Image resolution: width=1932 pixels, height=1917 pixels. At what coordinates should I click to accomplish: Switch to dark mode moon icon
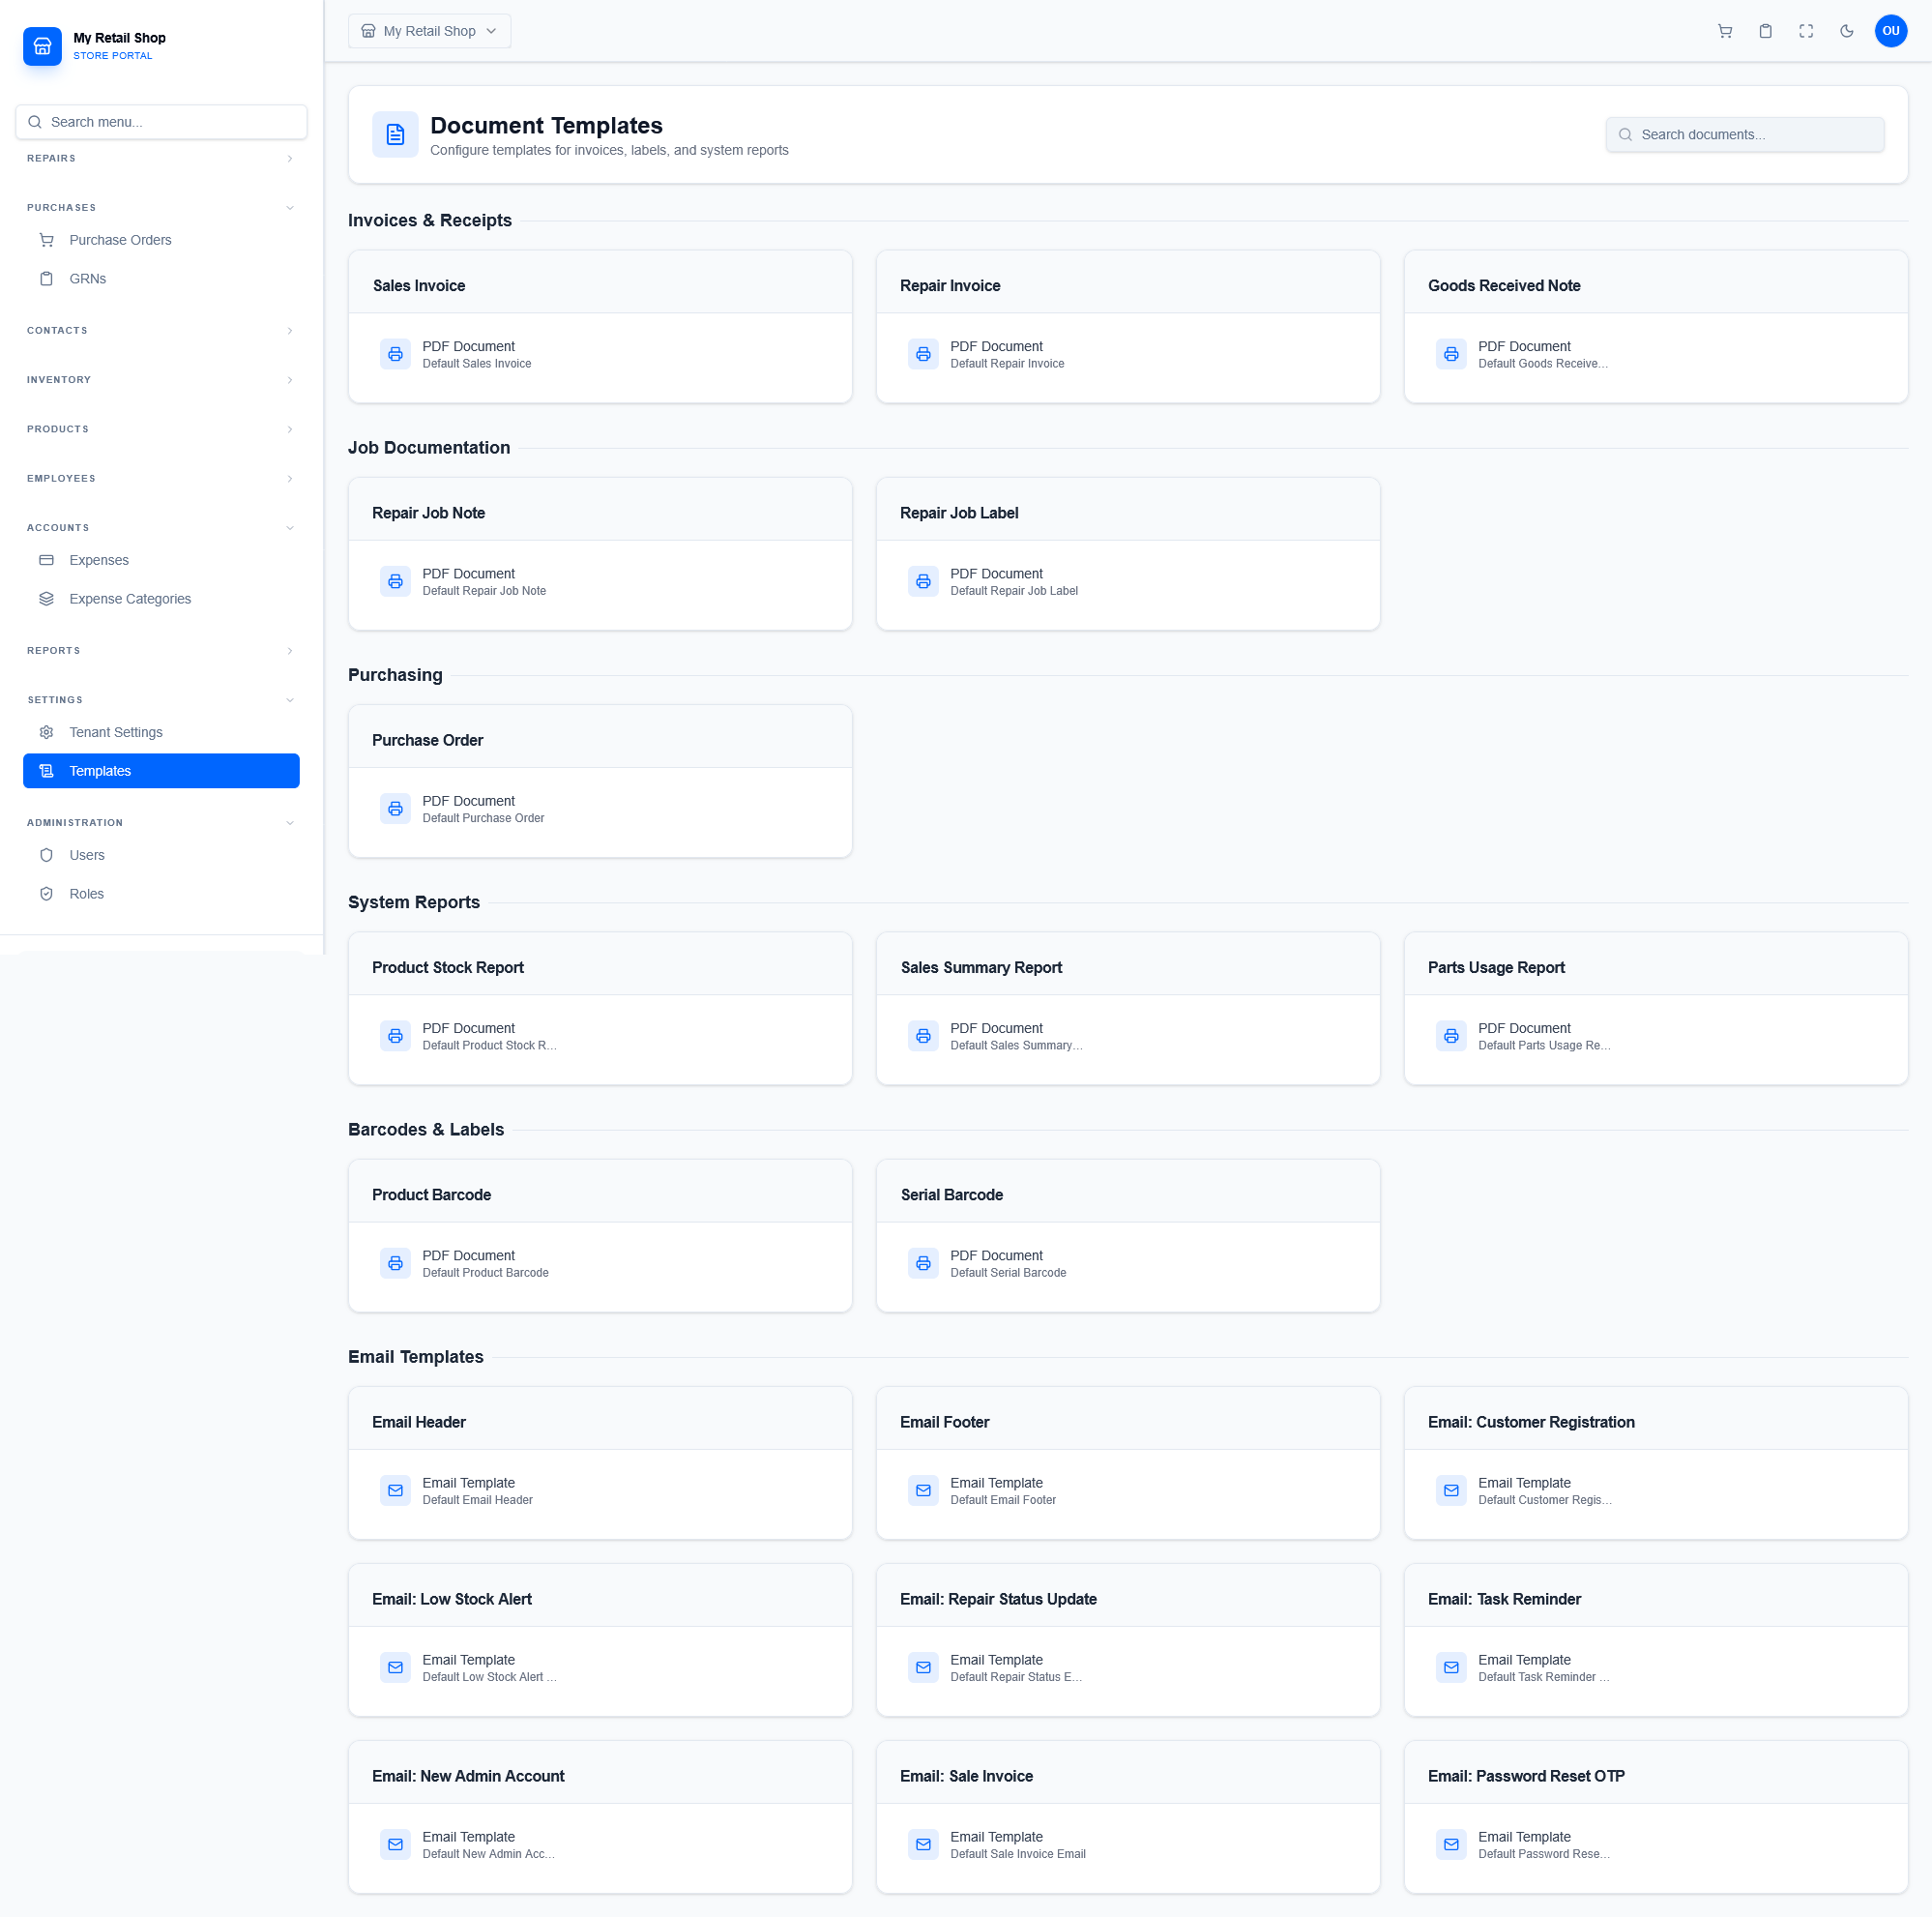(x=1847, y=31)
